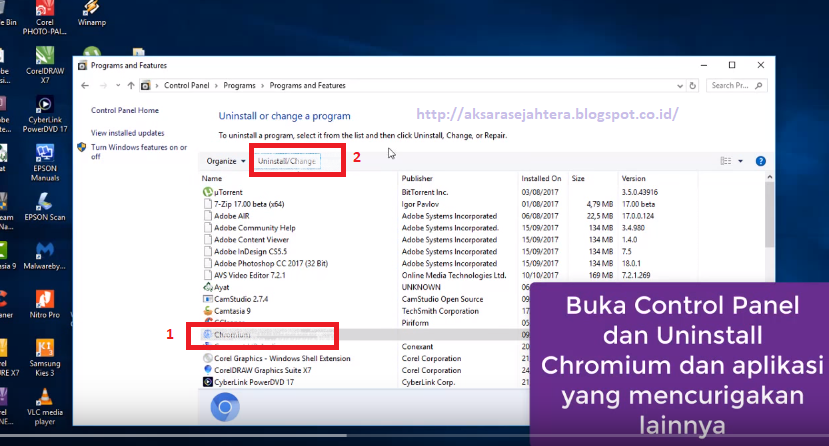Click the view layout icon
The image size is (829, 446).
(x=726, y=161)
